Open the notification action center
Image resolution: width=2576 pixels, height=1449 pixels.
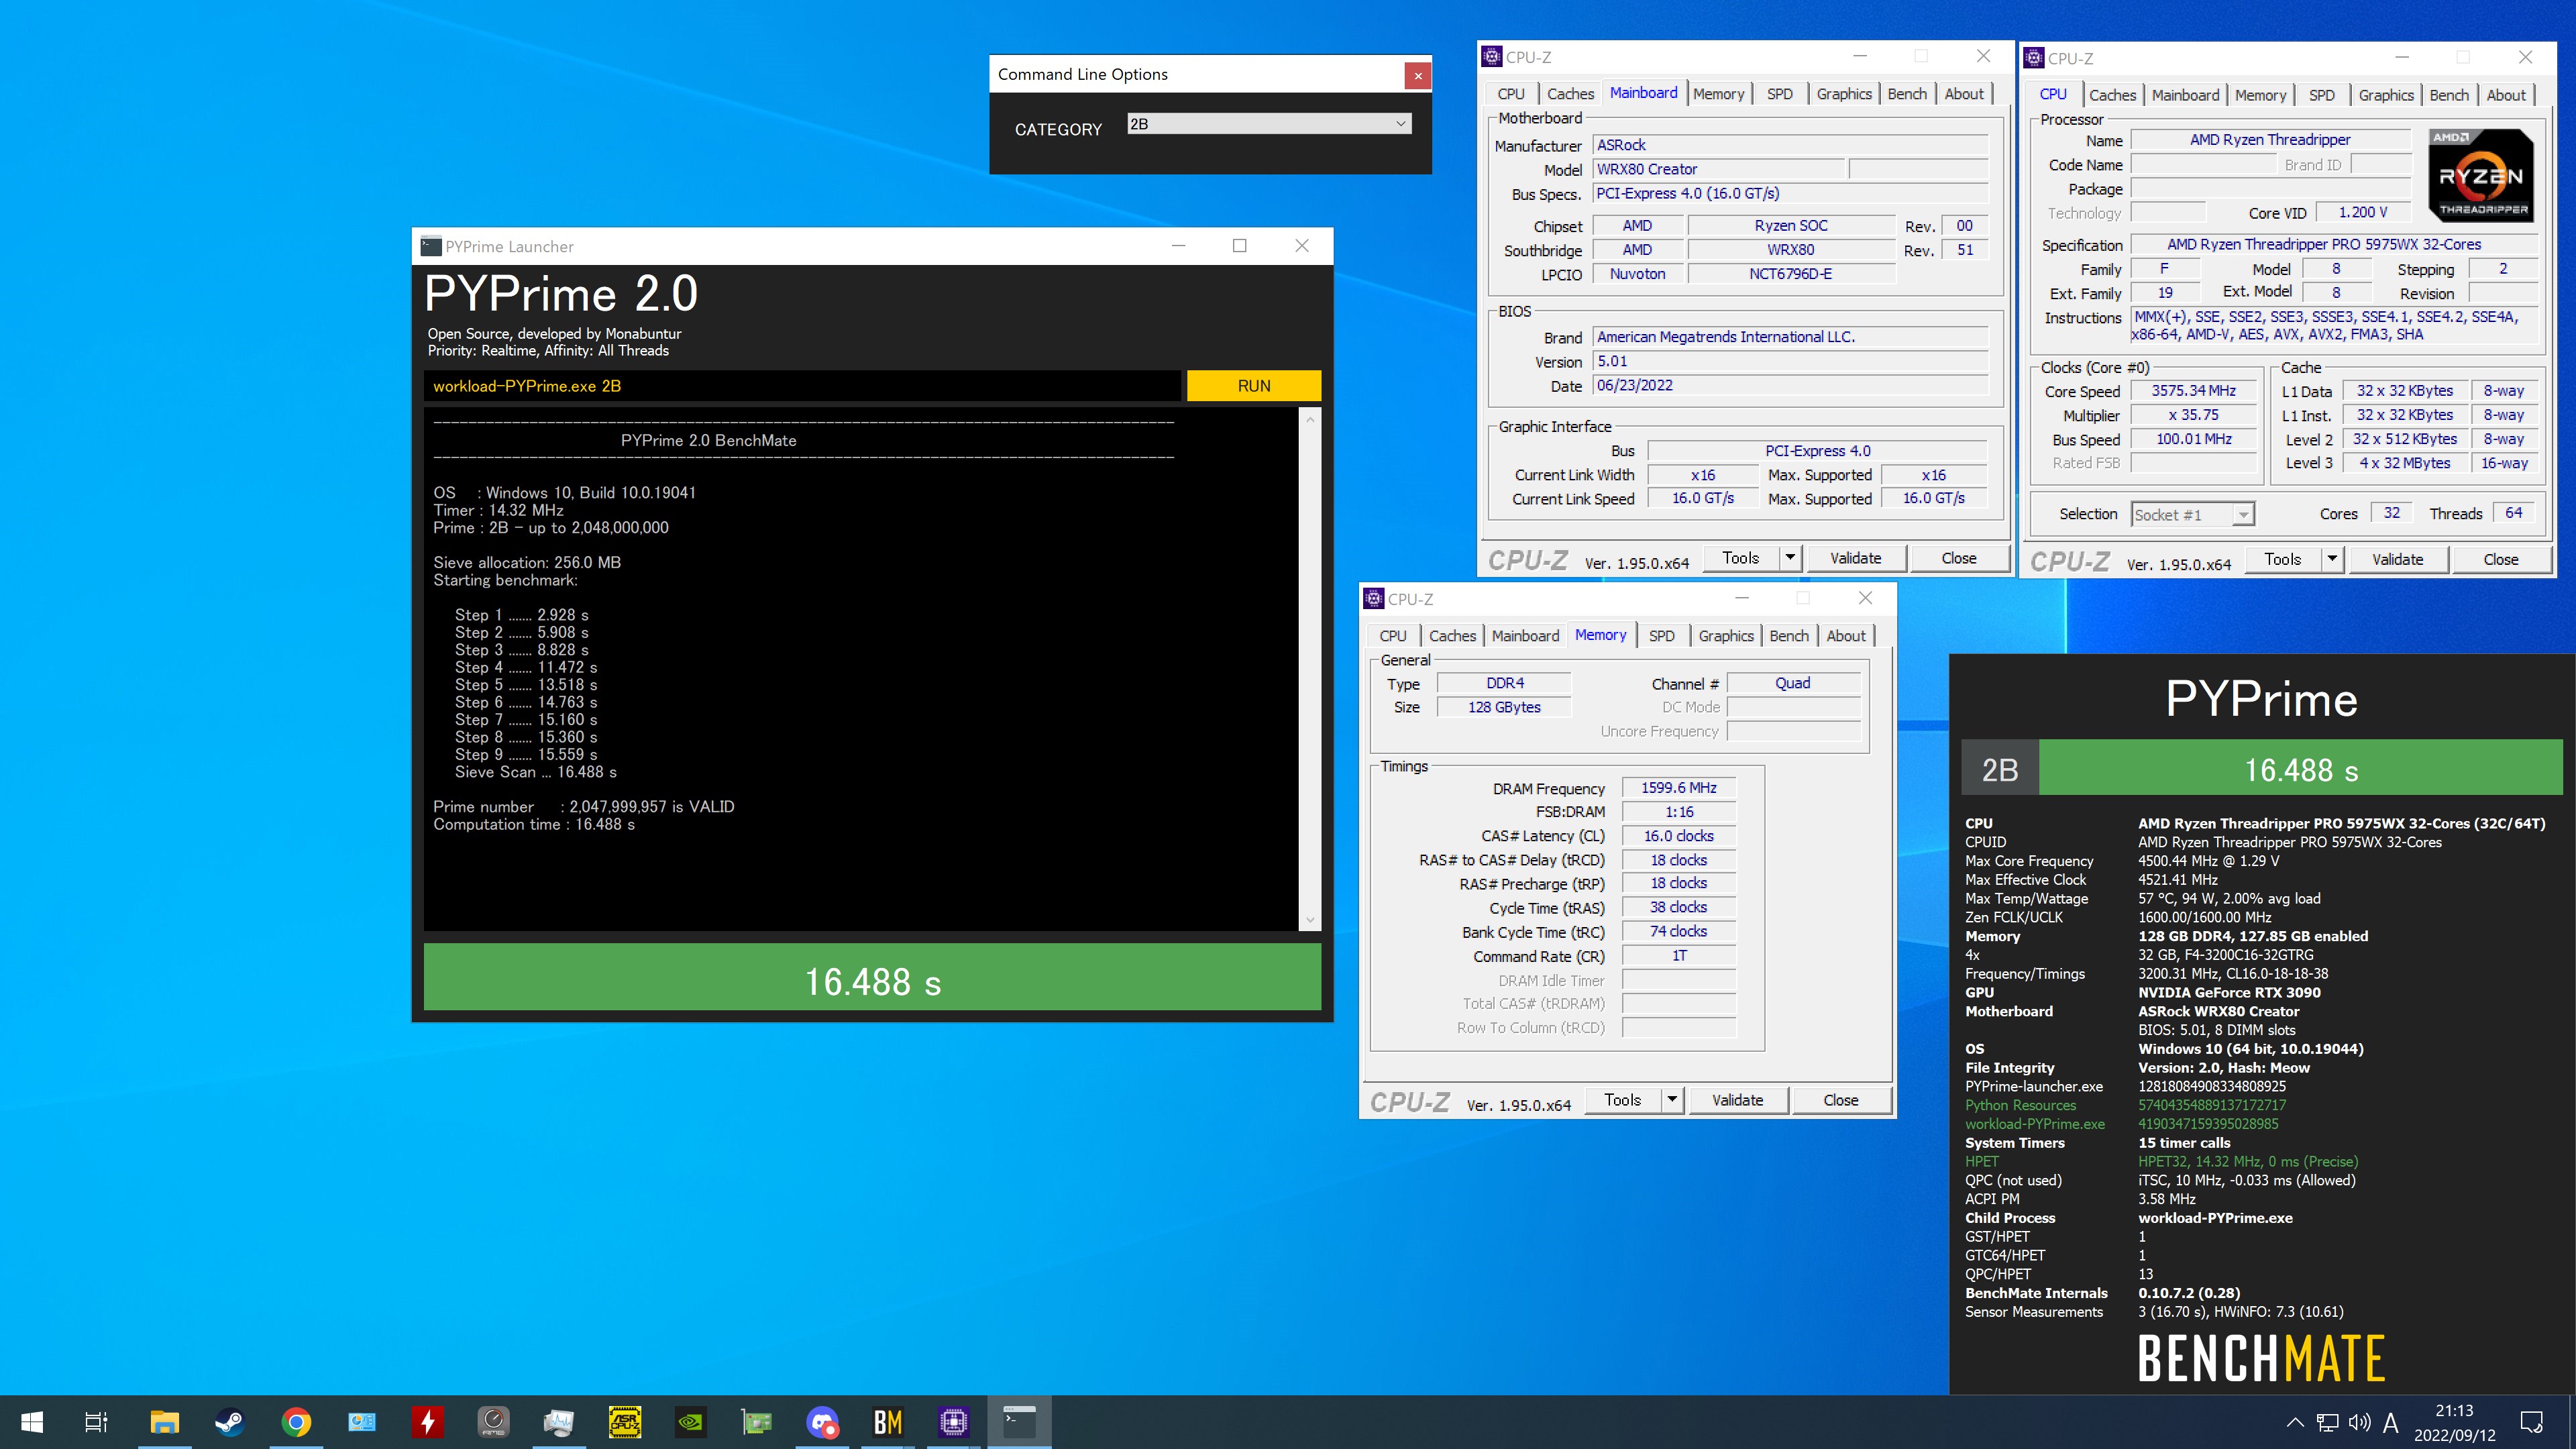point(2531,1422)
